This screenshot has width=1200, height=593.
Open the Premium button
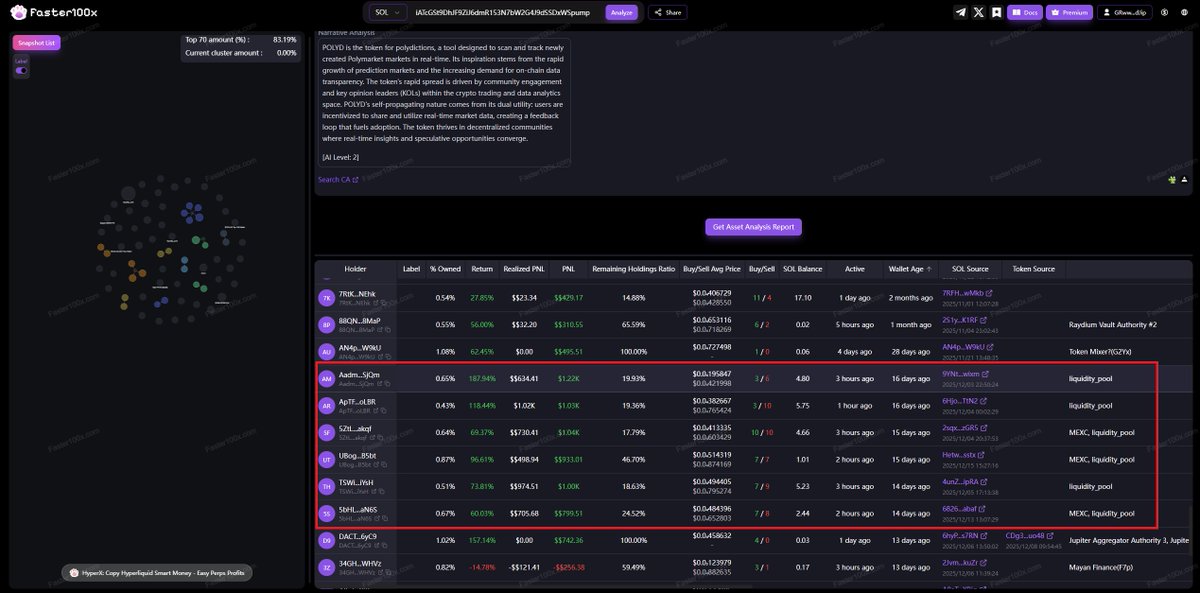(1069, 12)
